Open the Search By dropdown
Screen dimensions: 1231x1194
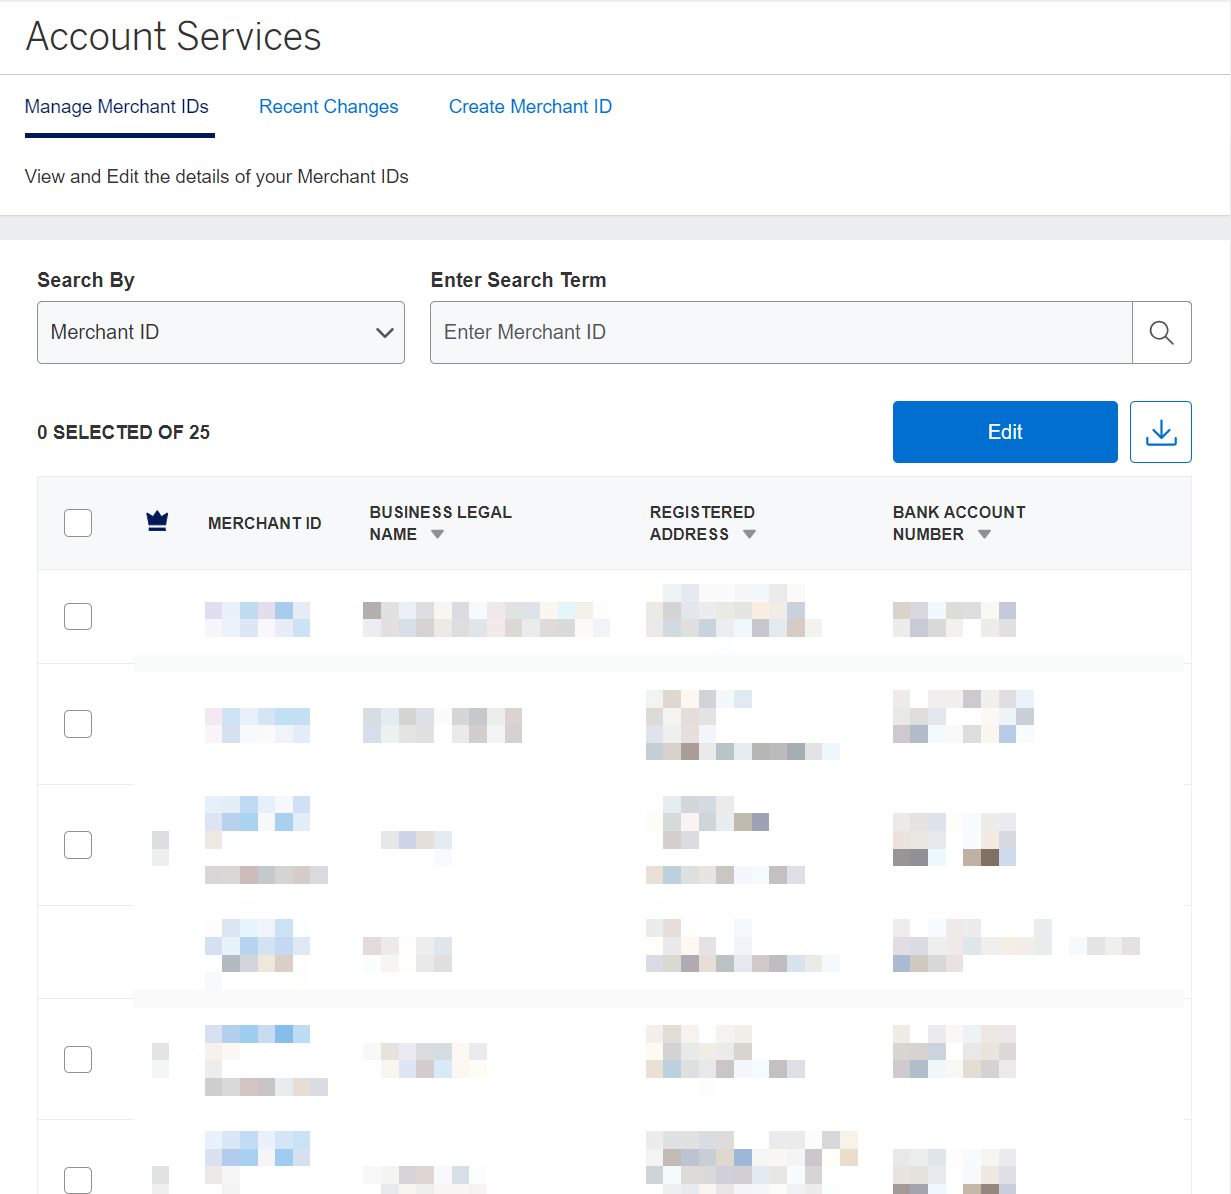point(220,332)
